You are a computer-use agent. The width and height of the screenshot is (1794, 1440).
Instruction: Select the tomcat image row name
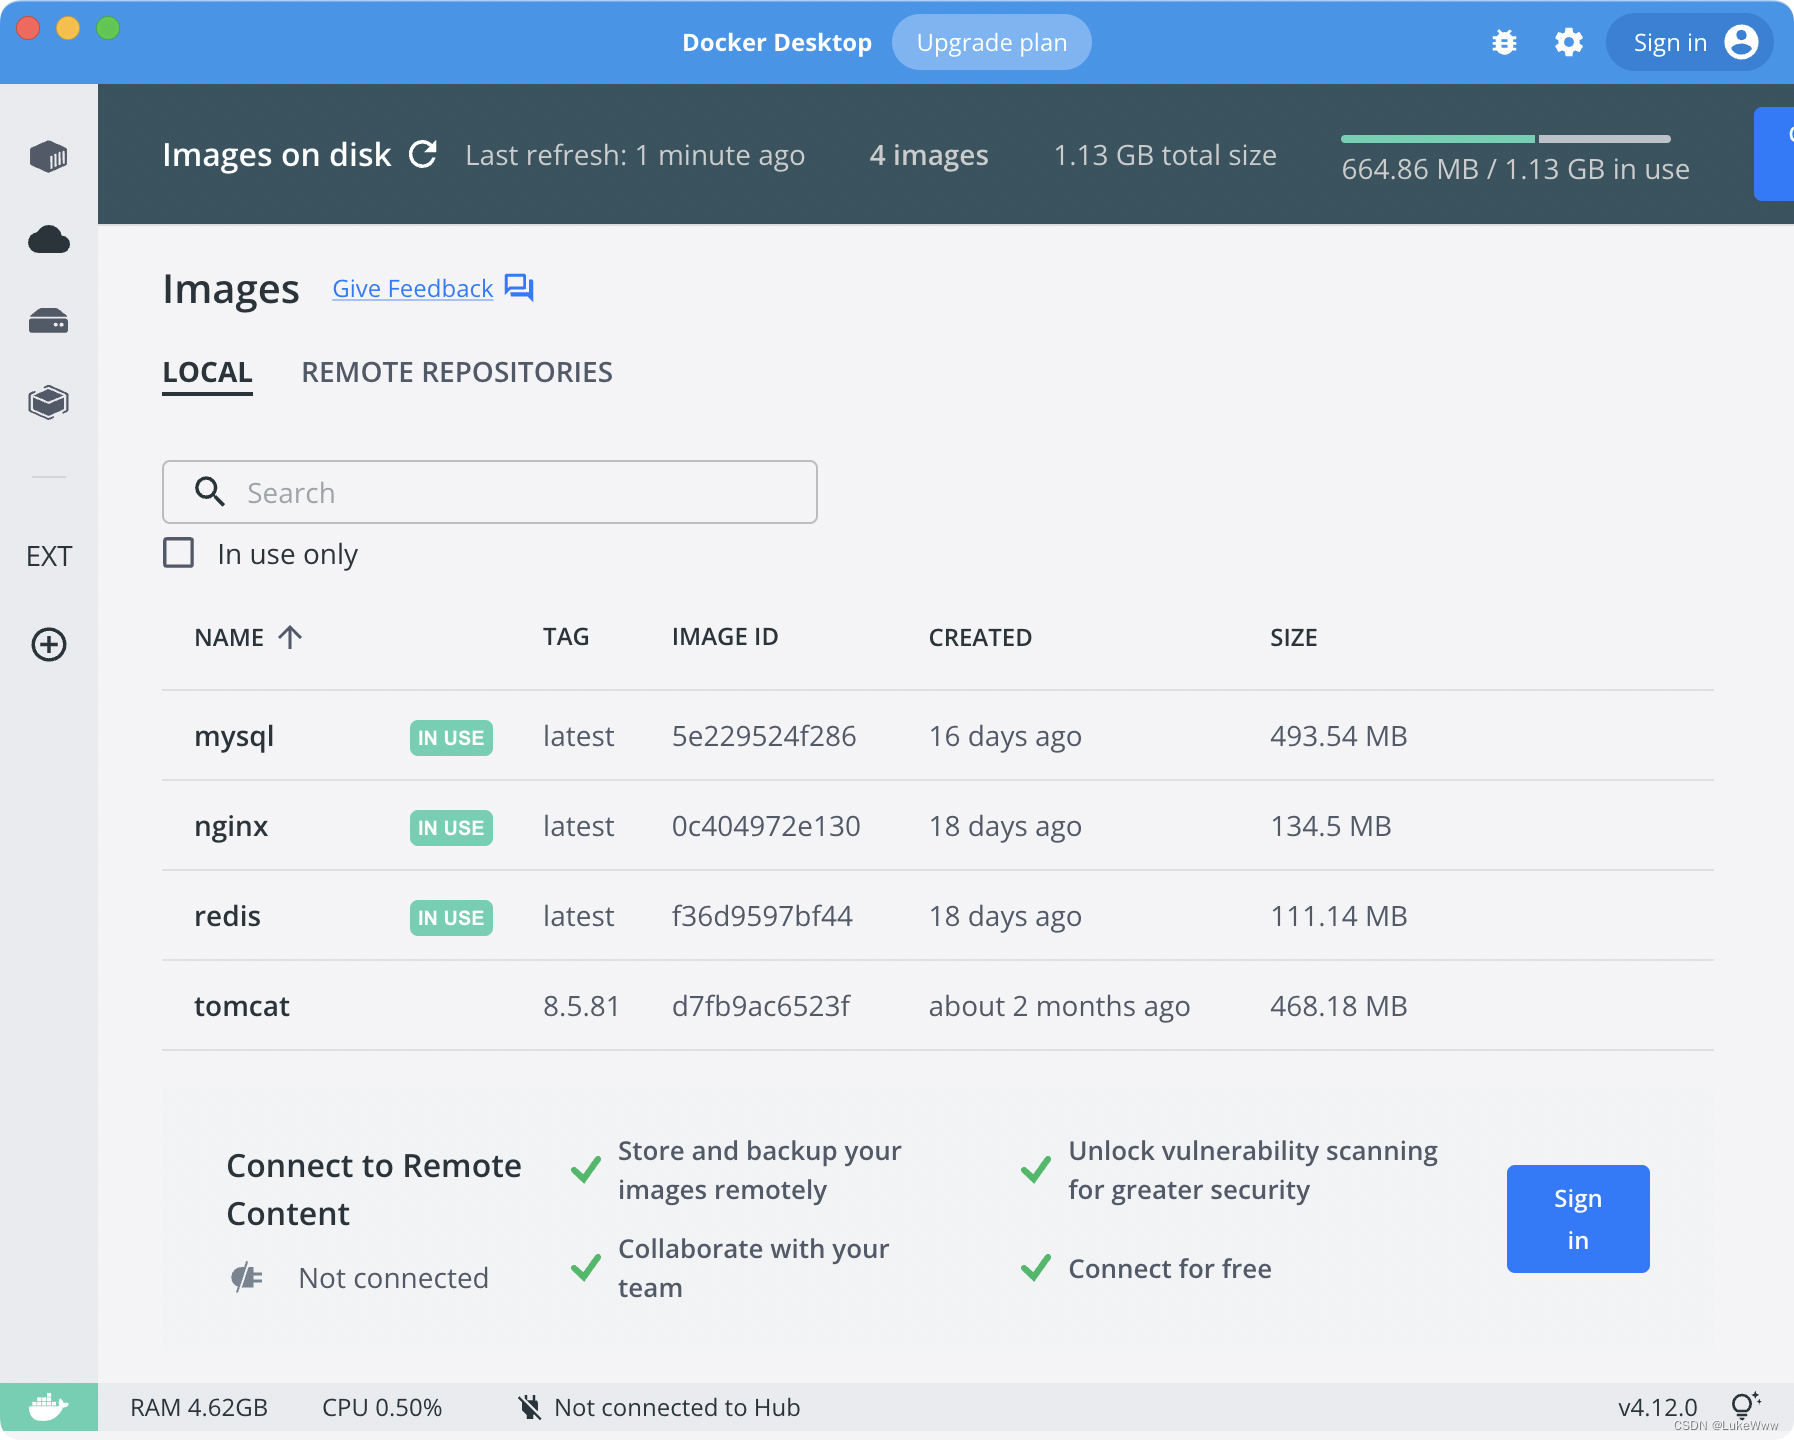[x=242, y=1007]
